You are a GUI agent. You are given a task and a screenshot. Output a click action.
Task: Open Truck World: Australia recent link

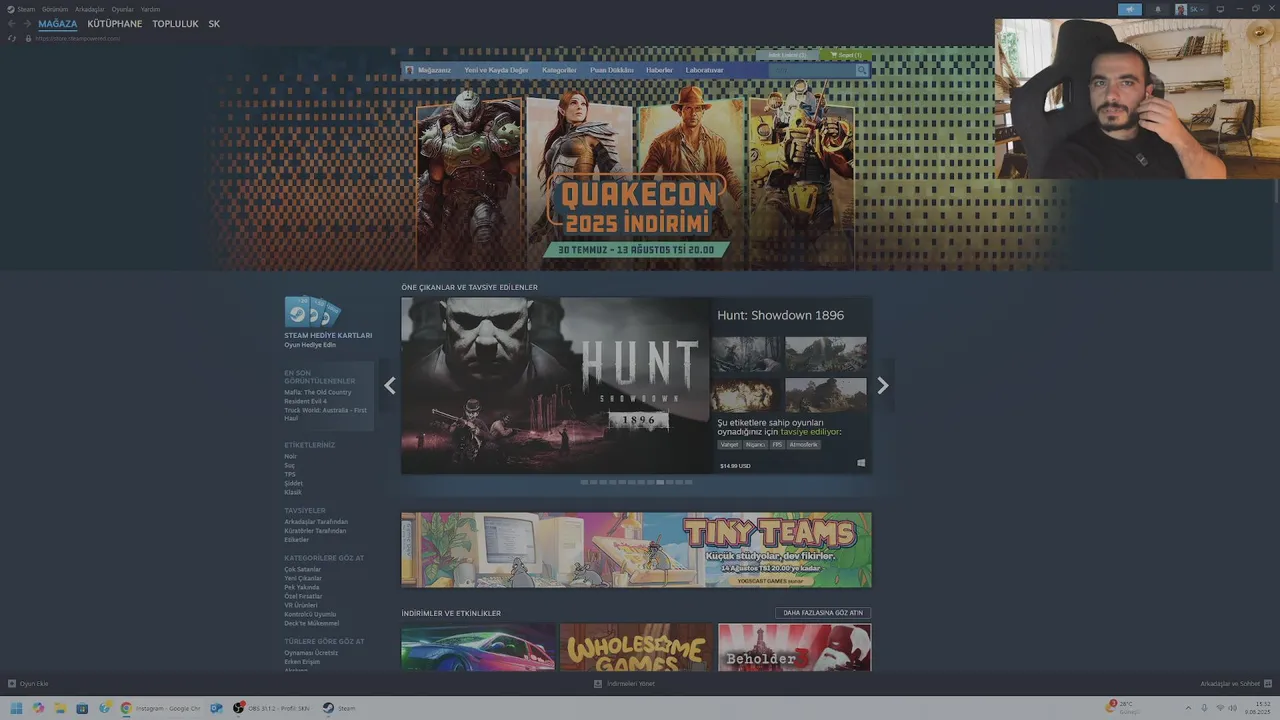coord(325,414)
